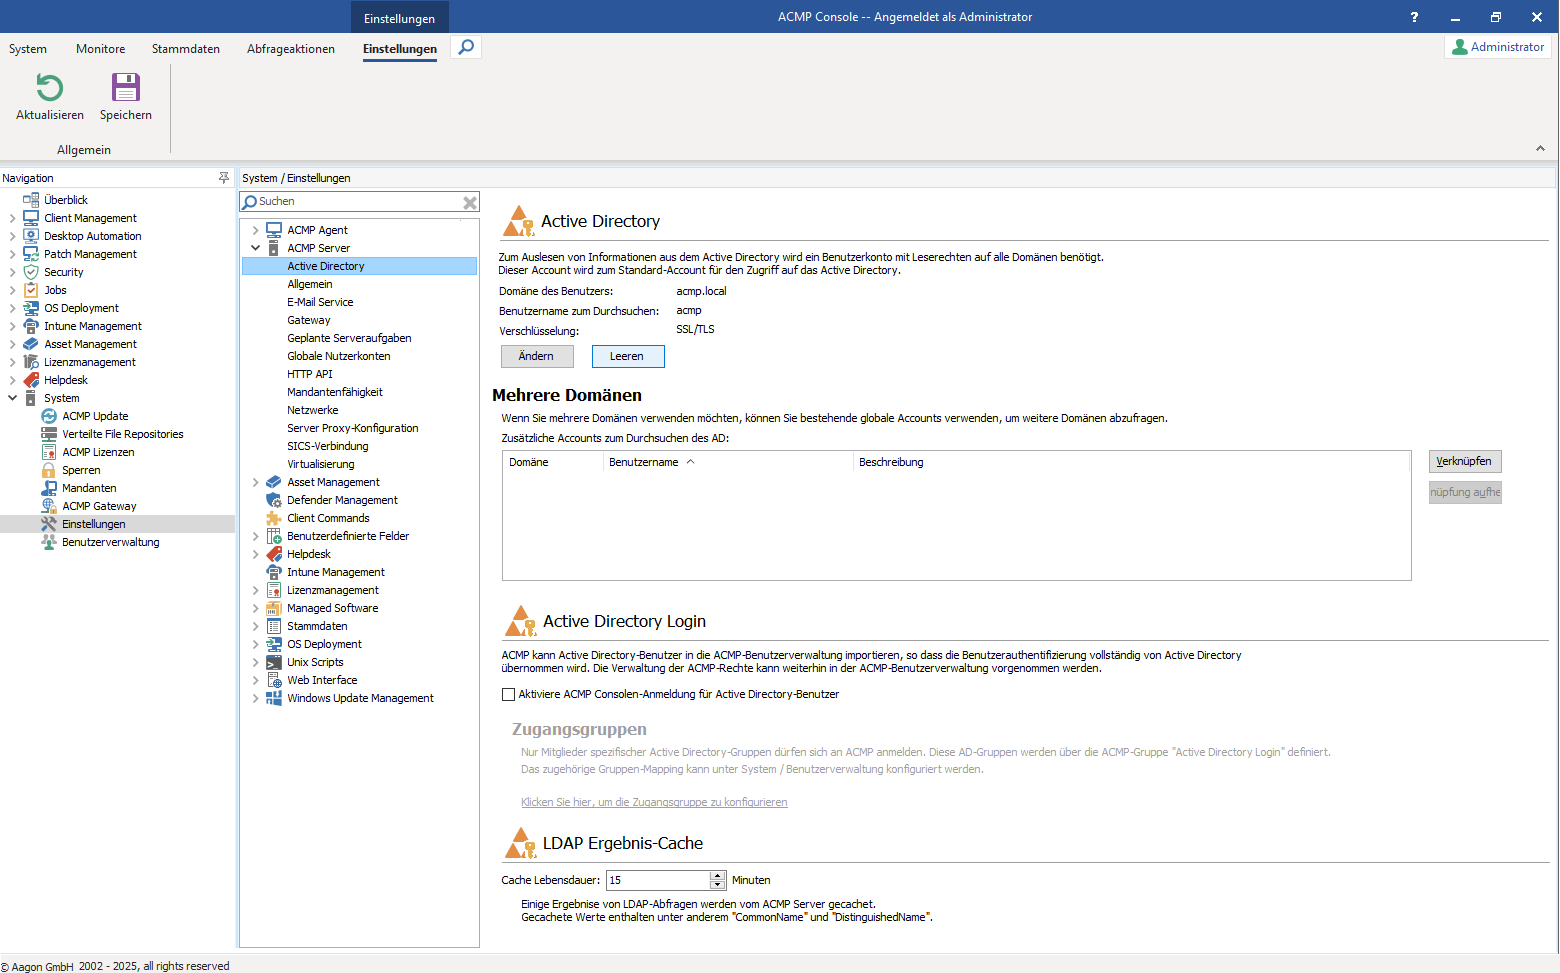The image size is (1560, 973).
Task: Increase Cache Lebensdauer with the up stepper
Action: (718, 875)
